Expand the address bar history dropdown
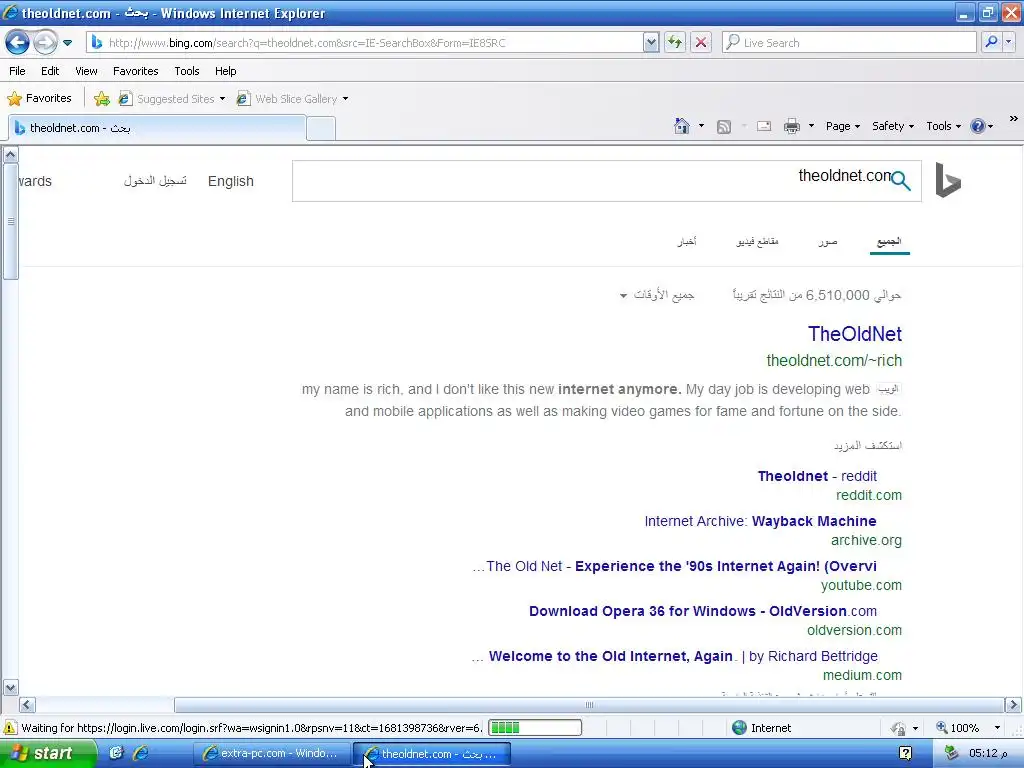The width and height of the screenshot is (1024, 768). tap(650, 43)
